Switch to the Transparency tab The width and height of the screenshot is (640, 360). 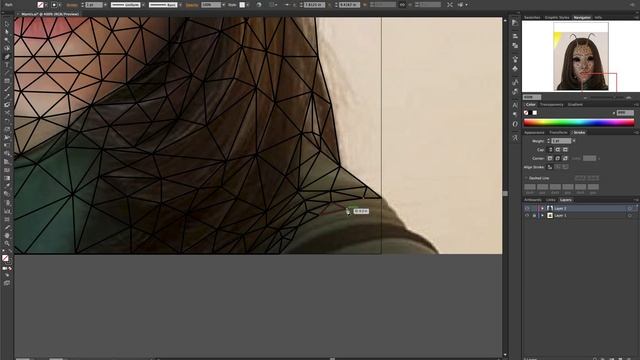pos(551,105)
